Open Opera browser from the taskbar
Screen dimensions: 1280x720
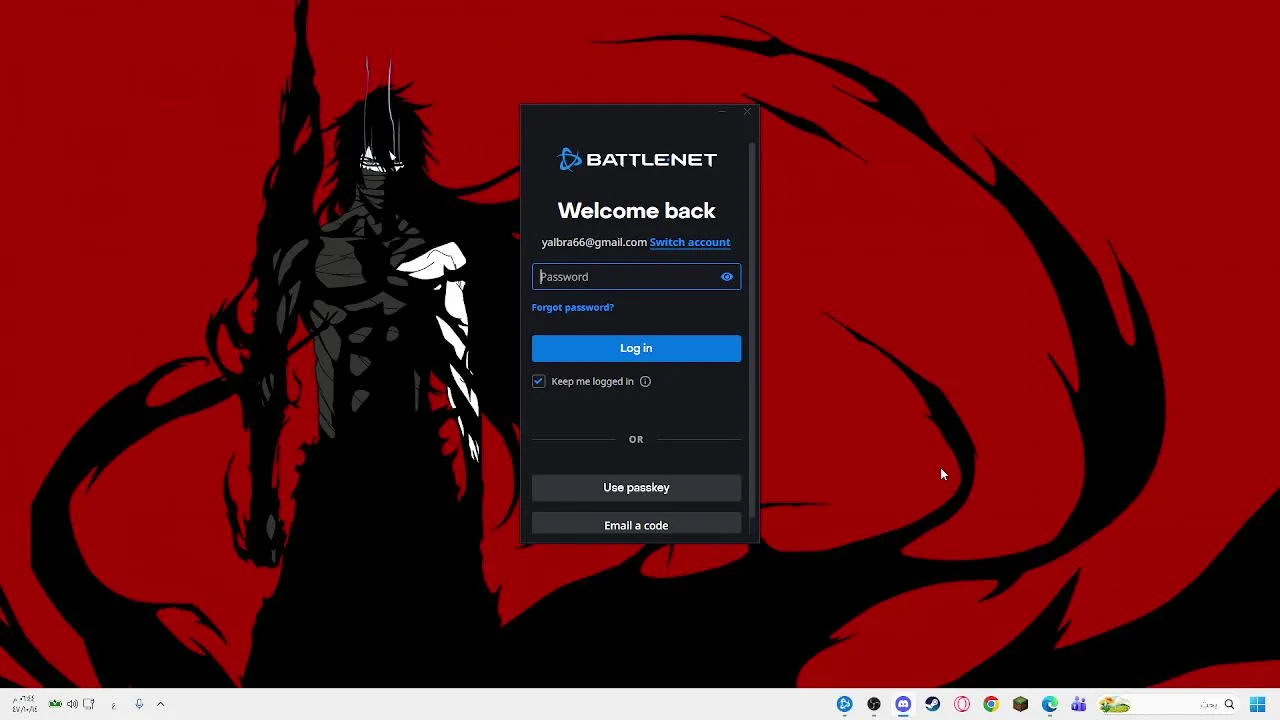click(x=962, y=705)
